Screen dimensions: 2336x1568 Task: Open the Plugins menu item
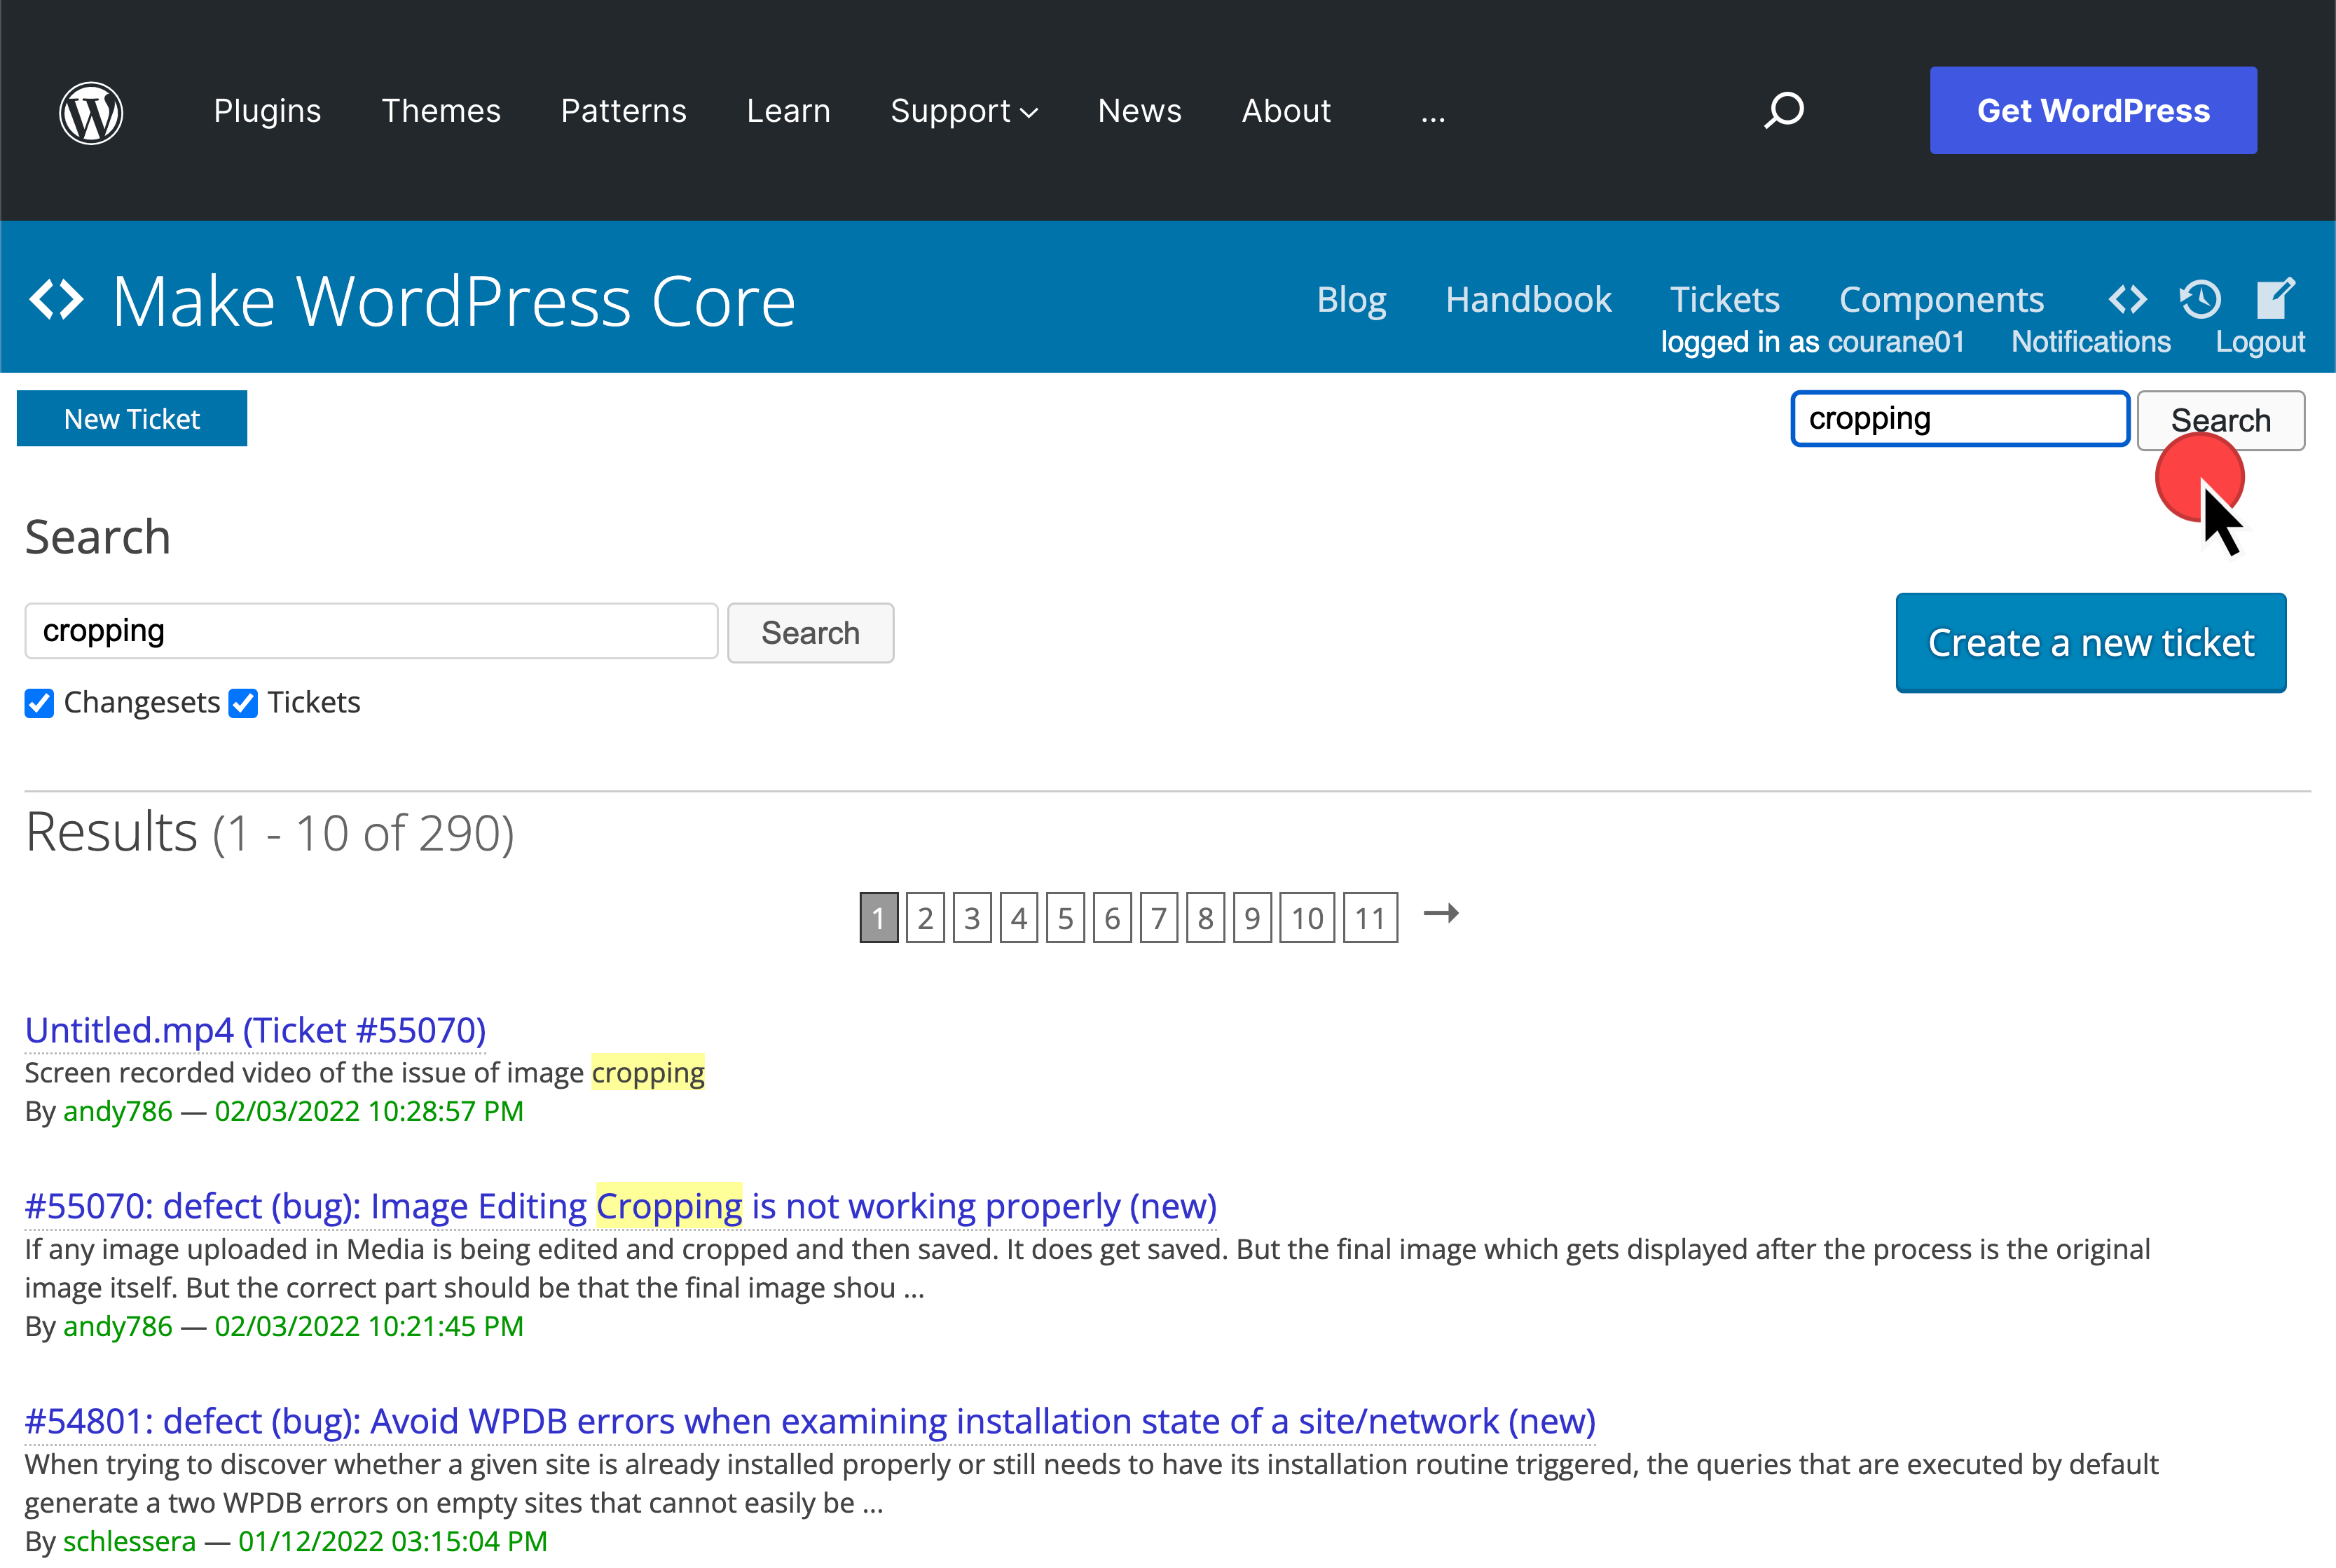pos(267,111)
